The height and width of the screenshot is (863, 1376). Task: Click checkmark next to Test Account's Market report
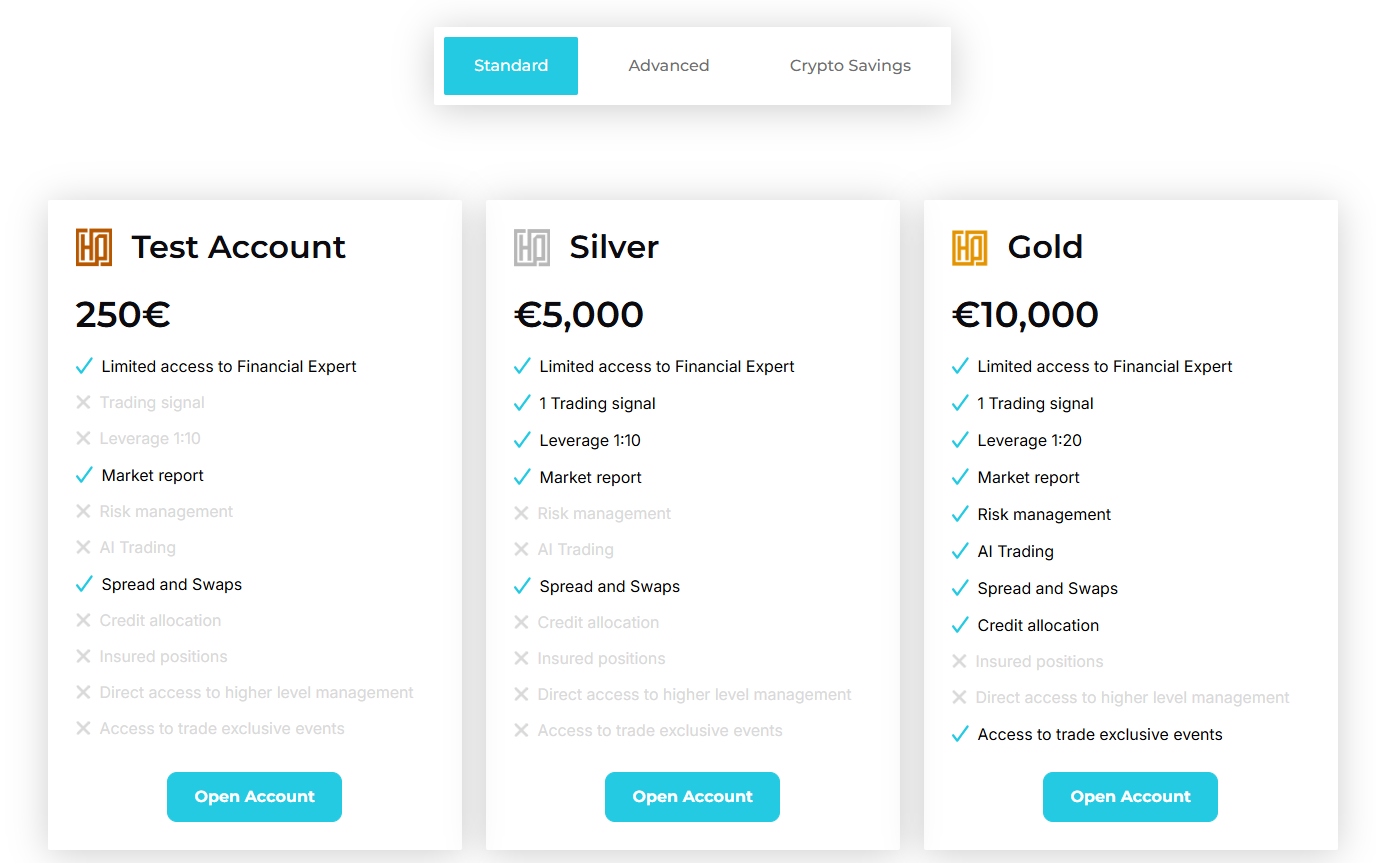click(84, 475)
